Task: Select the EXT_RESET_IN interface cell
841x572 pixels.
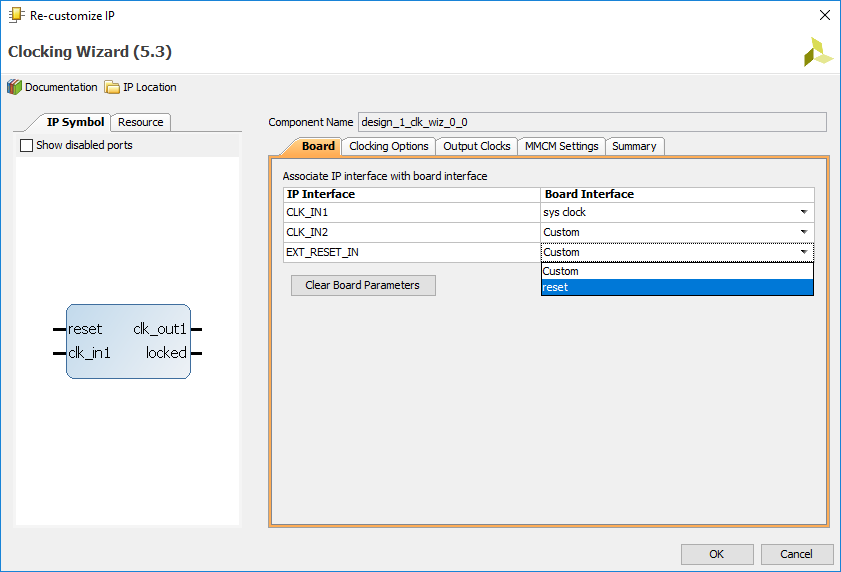Action: 411,252
